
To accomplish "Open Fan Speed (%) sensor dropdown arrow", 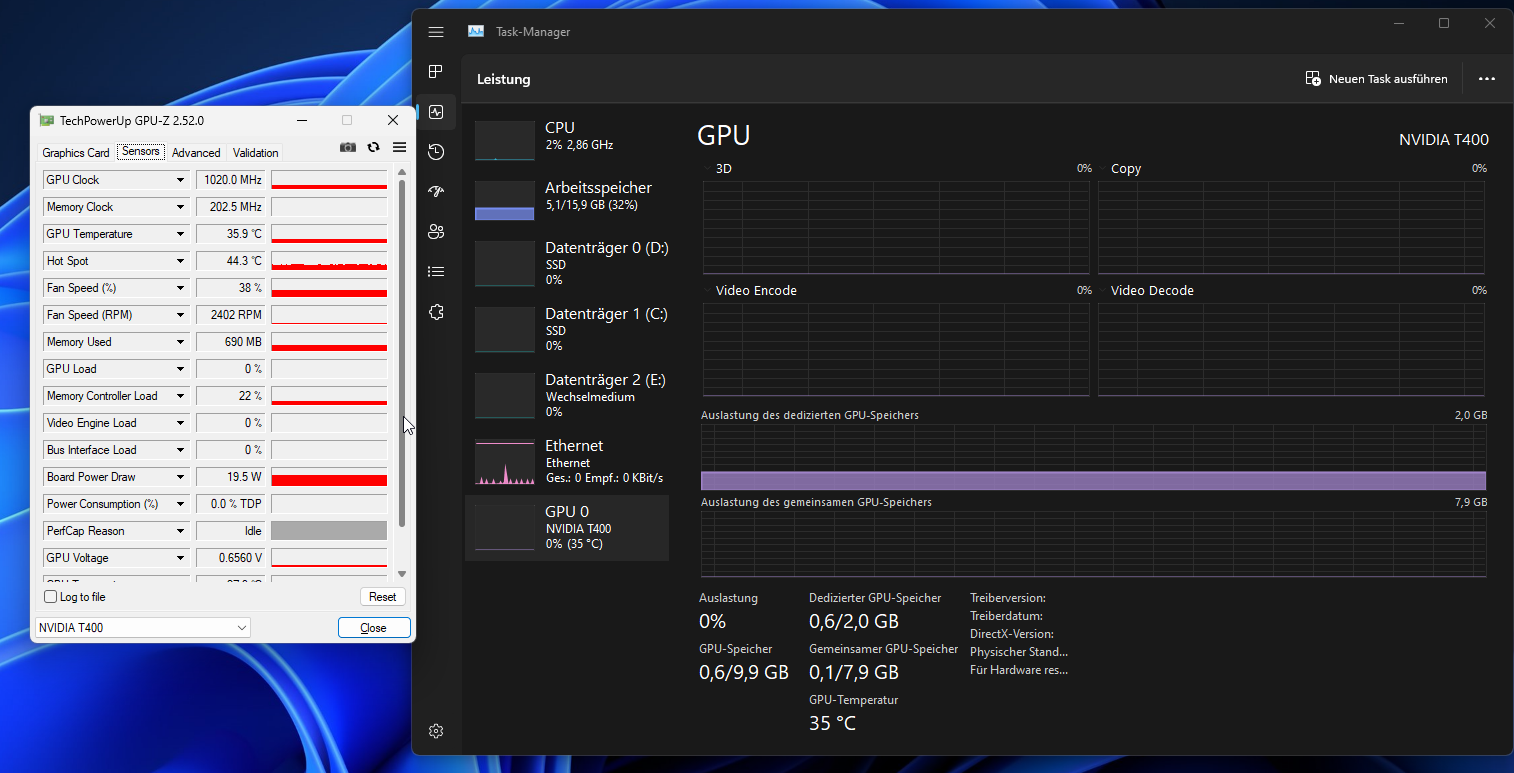I will [181, 288].
